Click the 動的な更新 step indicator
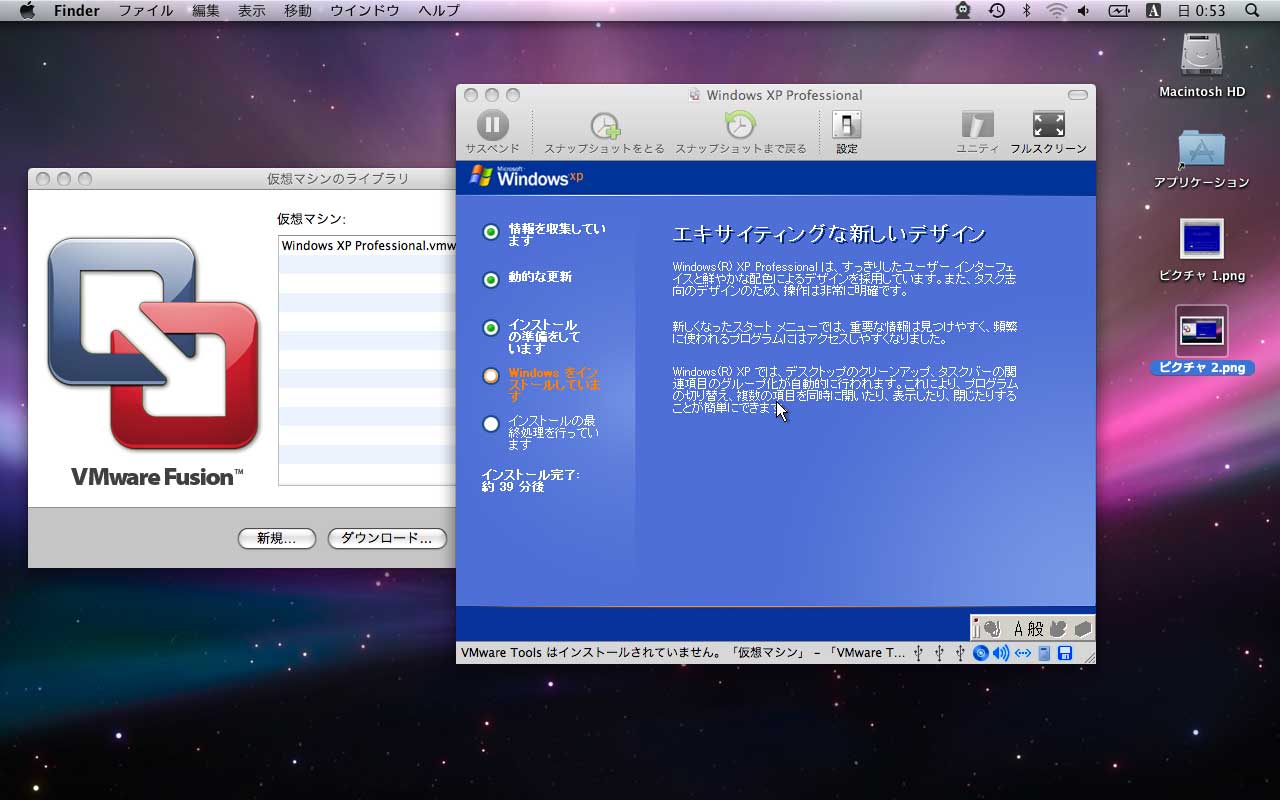 pyautogui.click(x=490, y=280)
